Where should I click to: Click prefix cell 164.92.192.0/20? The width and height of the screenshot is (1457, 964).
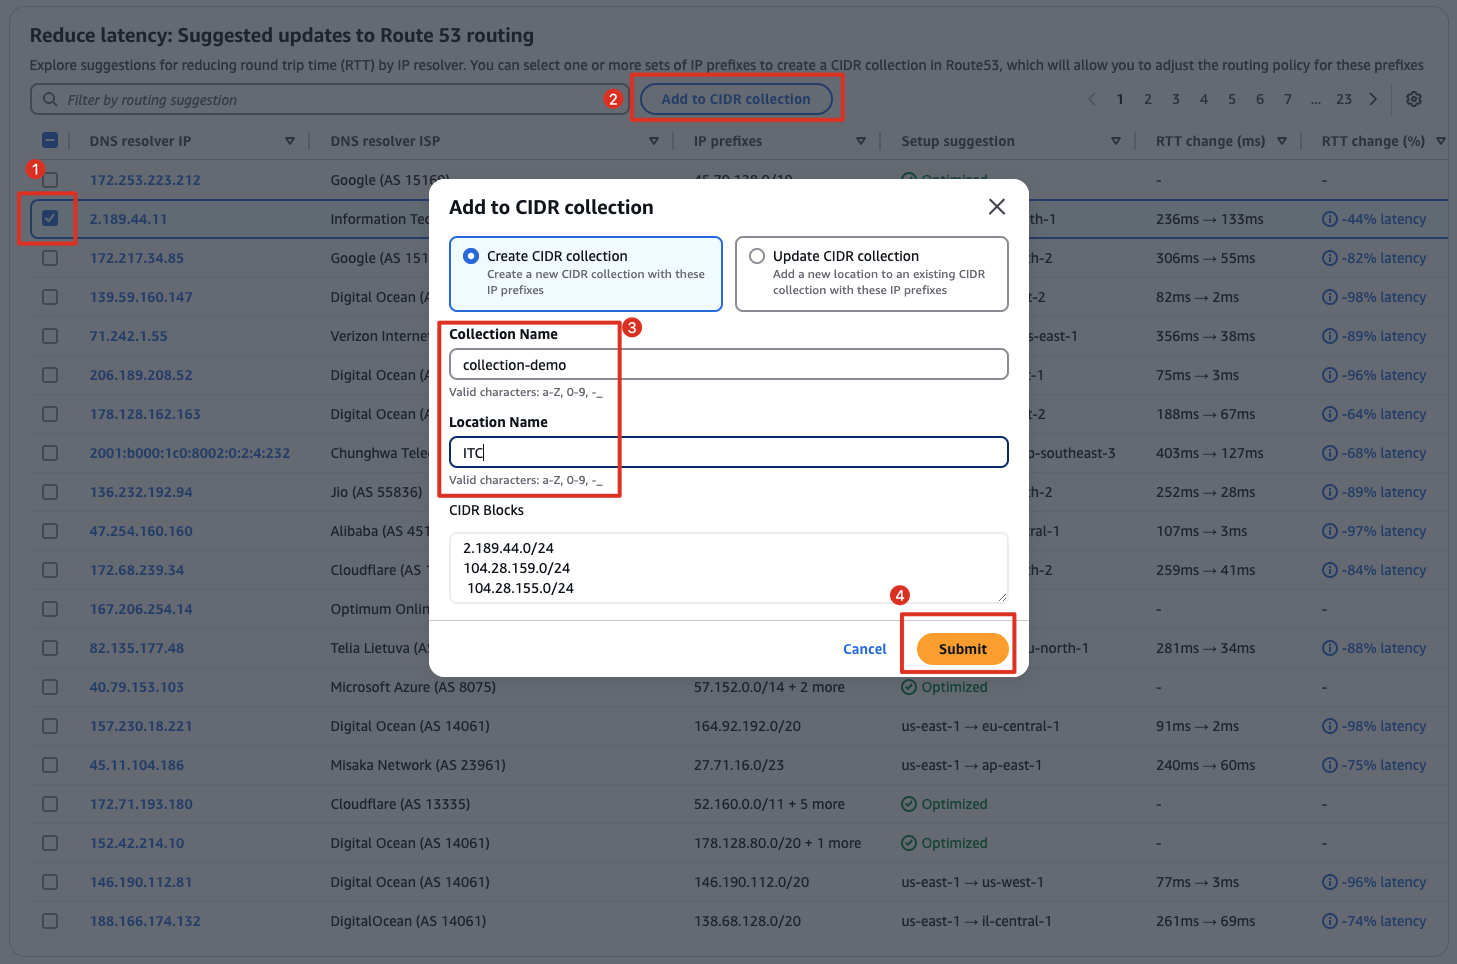[x=747, y=726]
